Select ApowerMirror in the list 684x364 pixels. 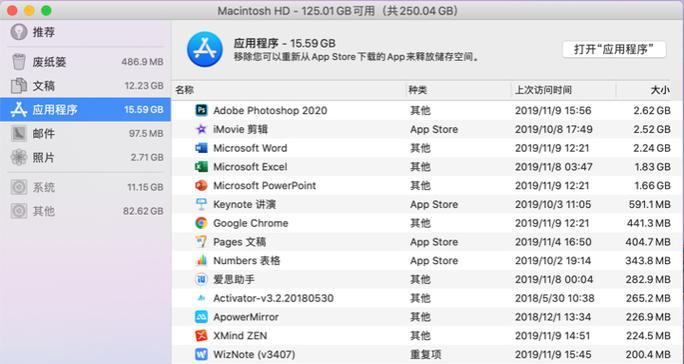click(246, 317)
